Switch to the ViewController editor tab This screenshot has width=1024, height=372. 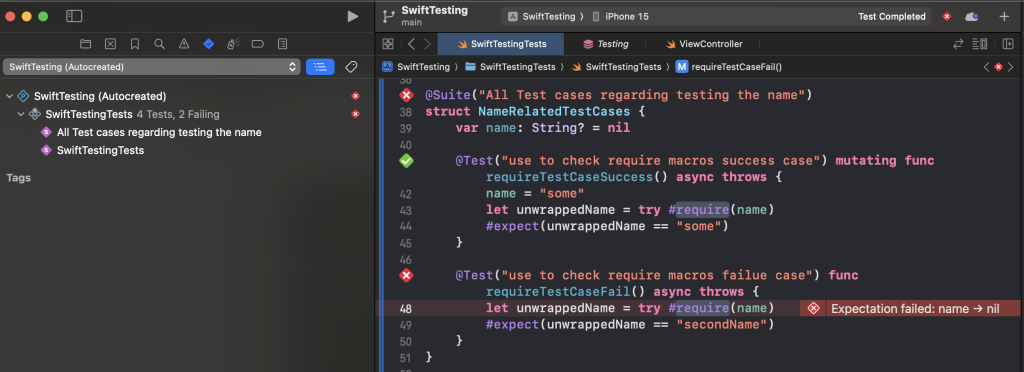705,44
